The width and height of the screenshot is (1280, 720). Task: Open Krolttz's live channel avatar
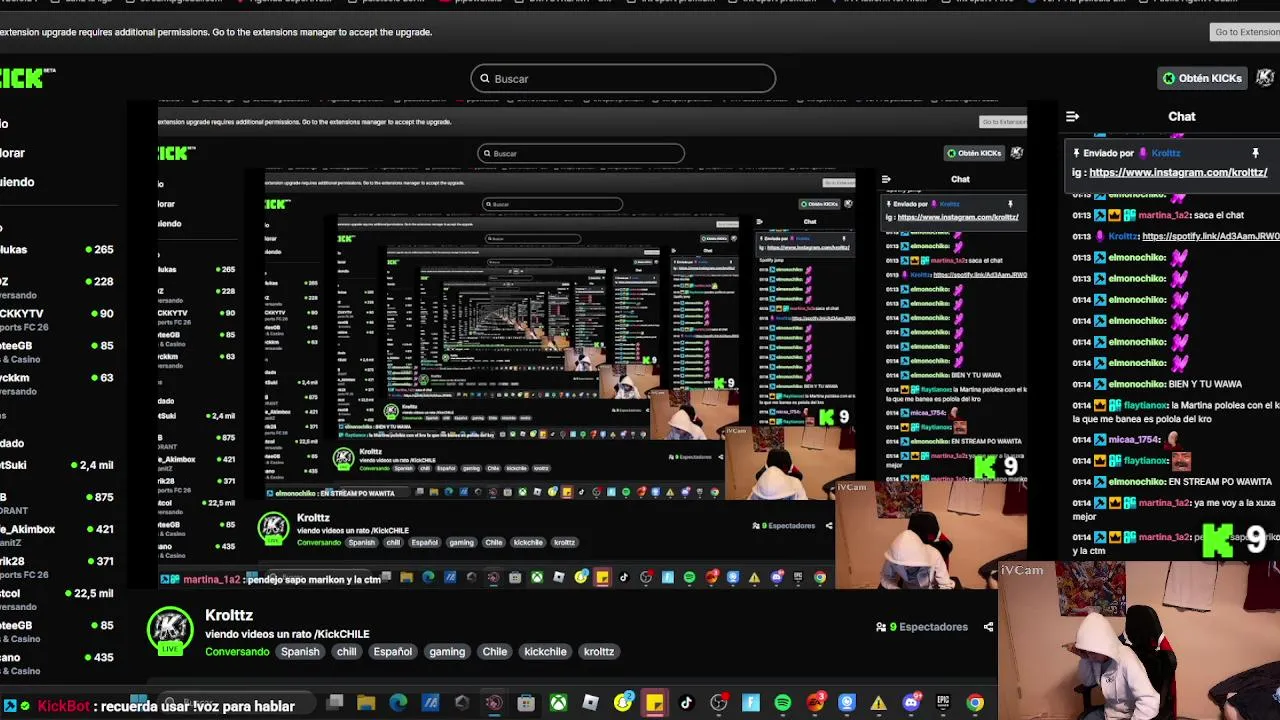coord(170,631)
